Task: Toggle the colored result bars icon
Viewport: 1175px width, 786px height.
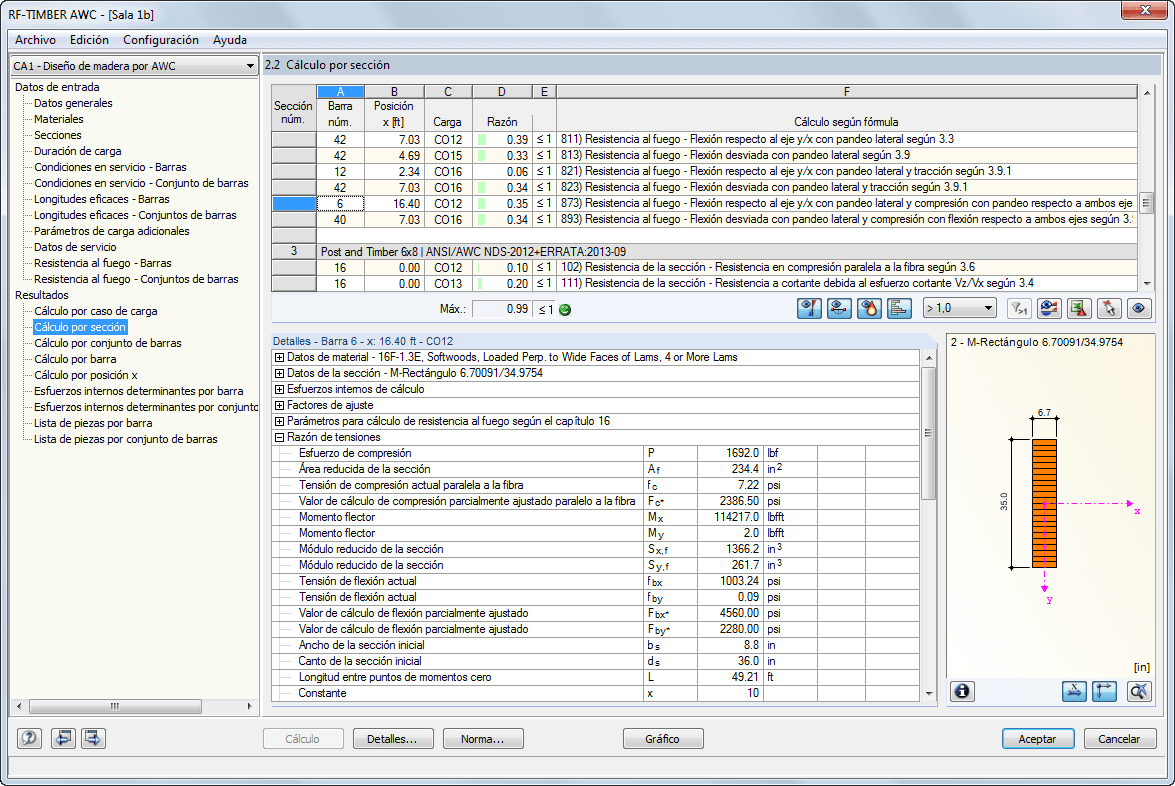Action: 899,309
